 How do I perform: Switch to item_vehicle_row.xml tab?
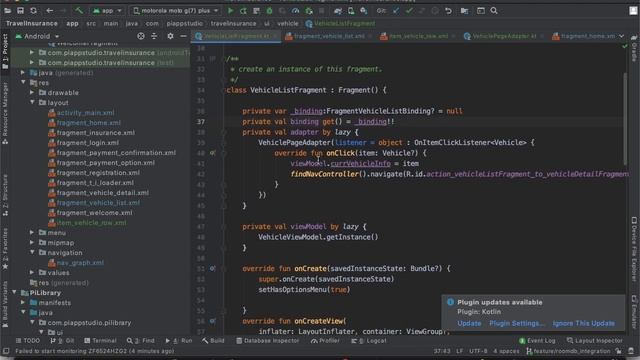pos(418,36)
